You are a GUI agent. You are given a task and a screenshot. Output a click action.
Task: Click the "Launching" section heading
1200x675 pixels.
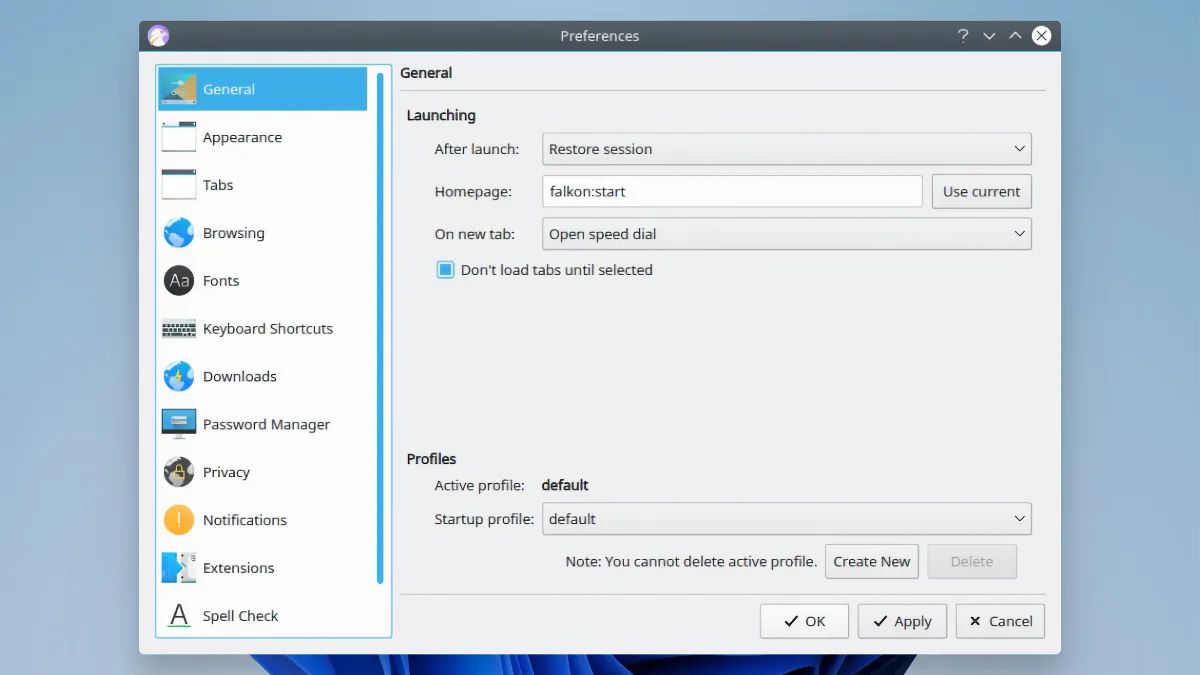441,115
